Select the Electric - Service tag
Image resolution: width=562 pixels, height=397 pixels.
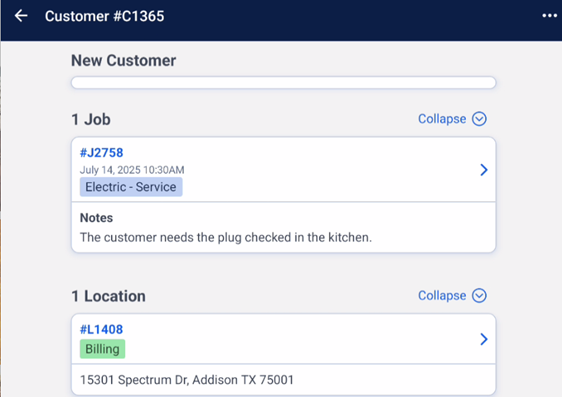131,187
